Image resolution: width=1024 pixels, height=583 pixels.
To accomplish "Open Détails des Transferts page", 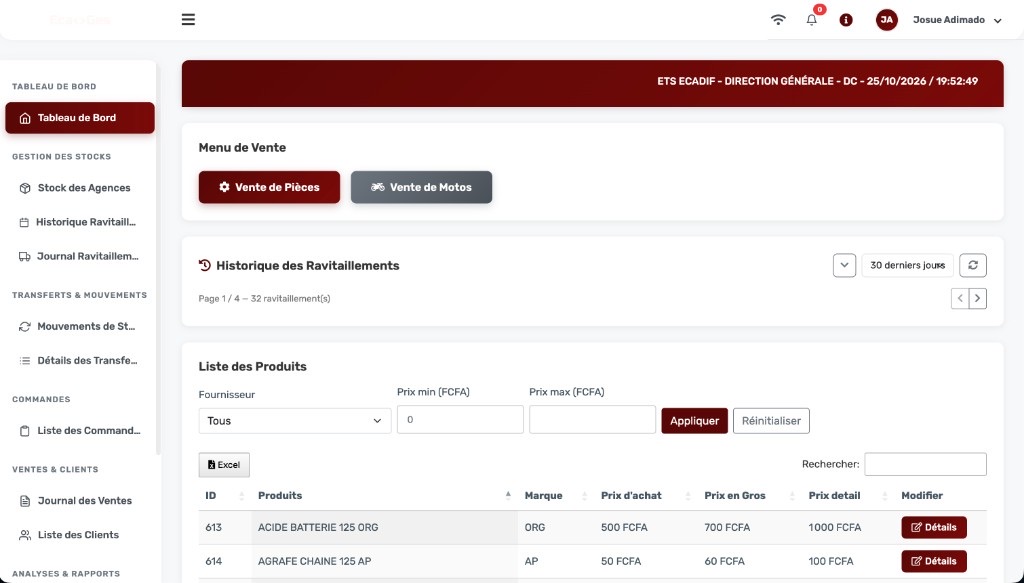I will tap(80, 360).
